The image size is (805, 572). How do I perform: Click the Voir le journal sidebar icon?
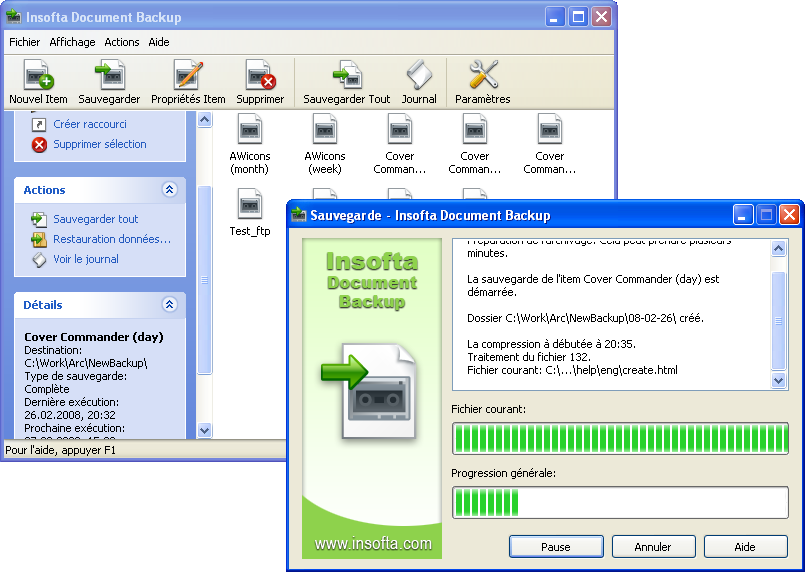click(39, 259)
